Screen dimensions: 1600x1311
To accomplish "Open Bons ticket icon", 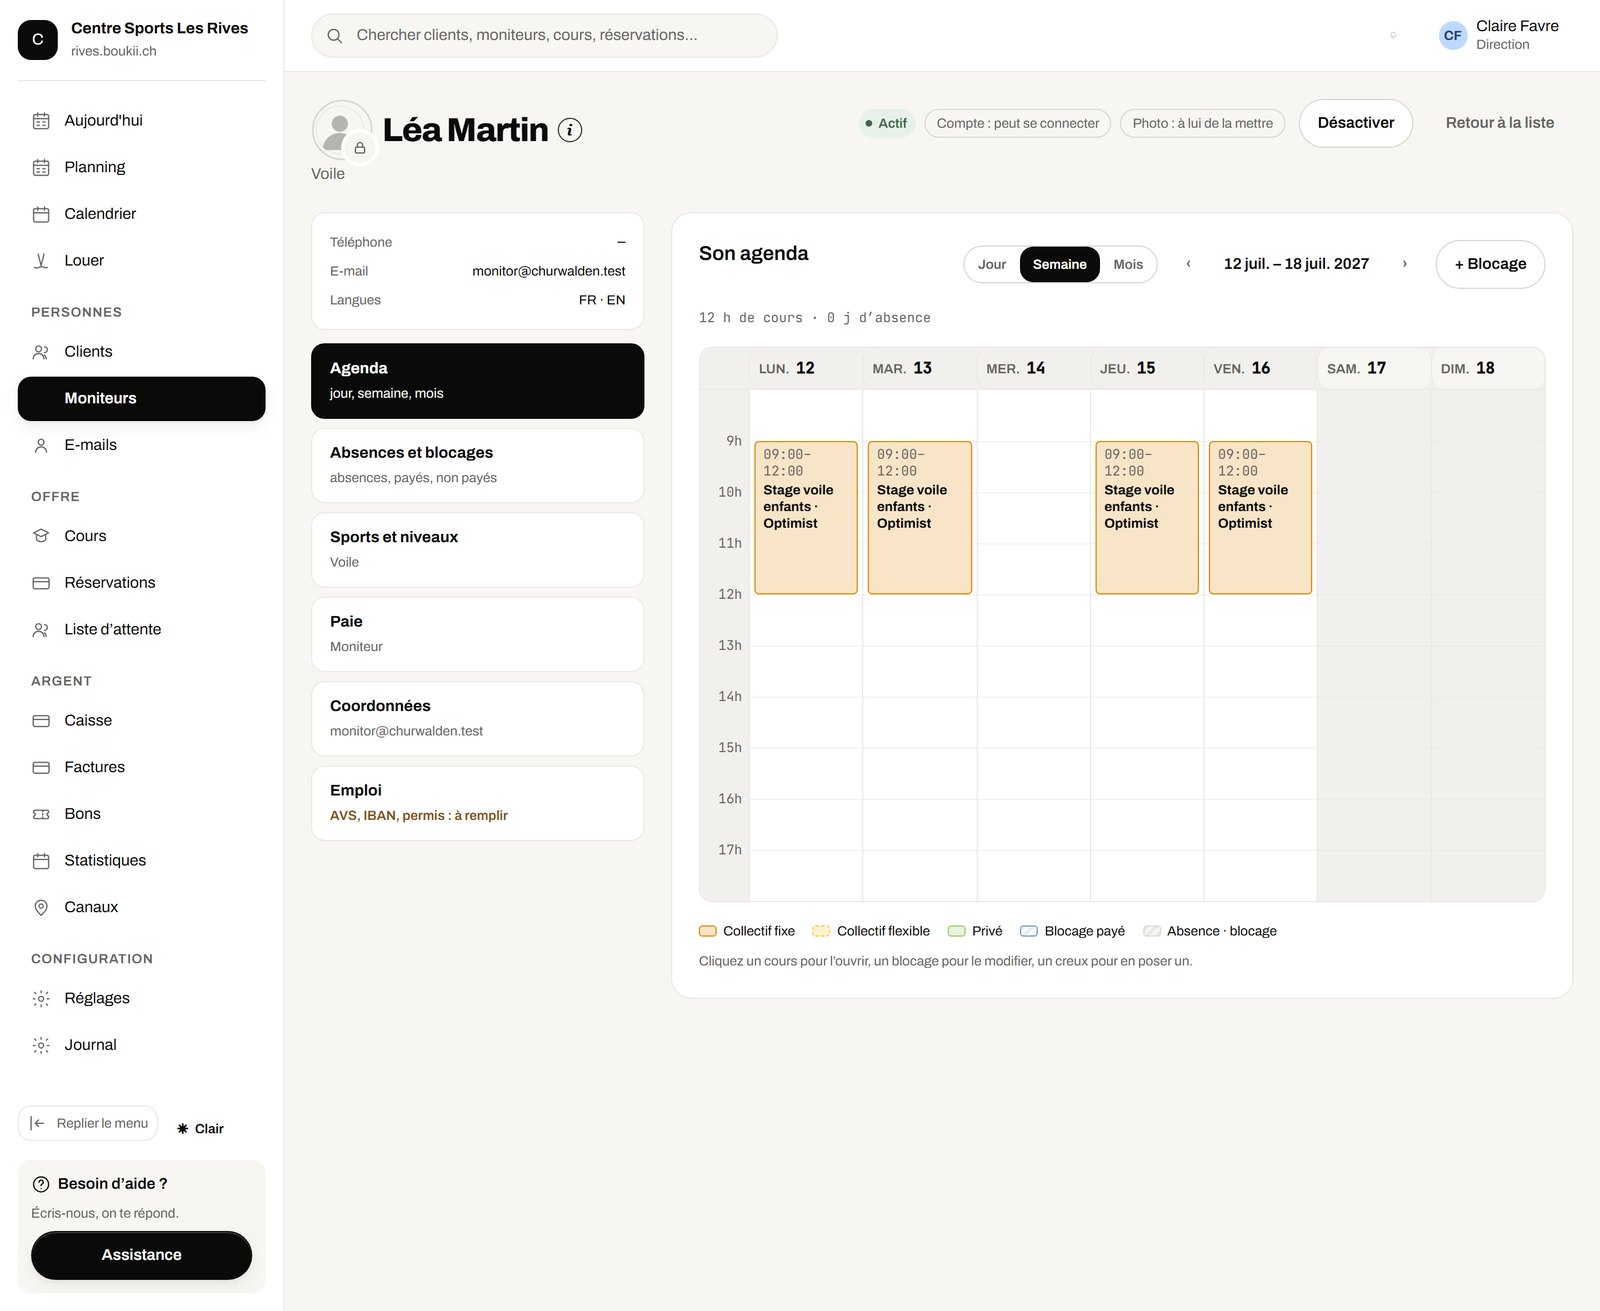I will pos(41,814).
